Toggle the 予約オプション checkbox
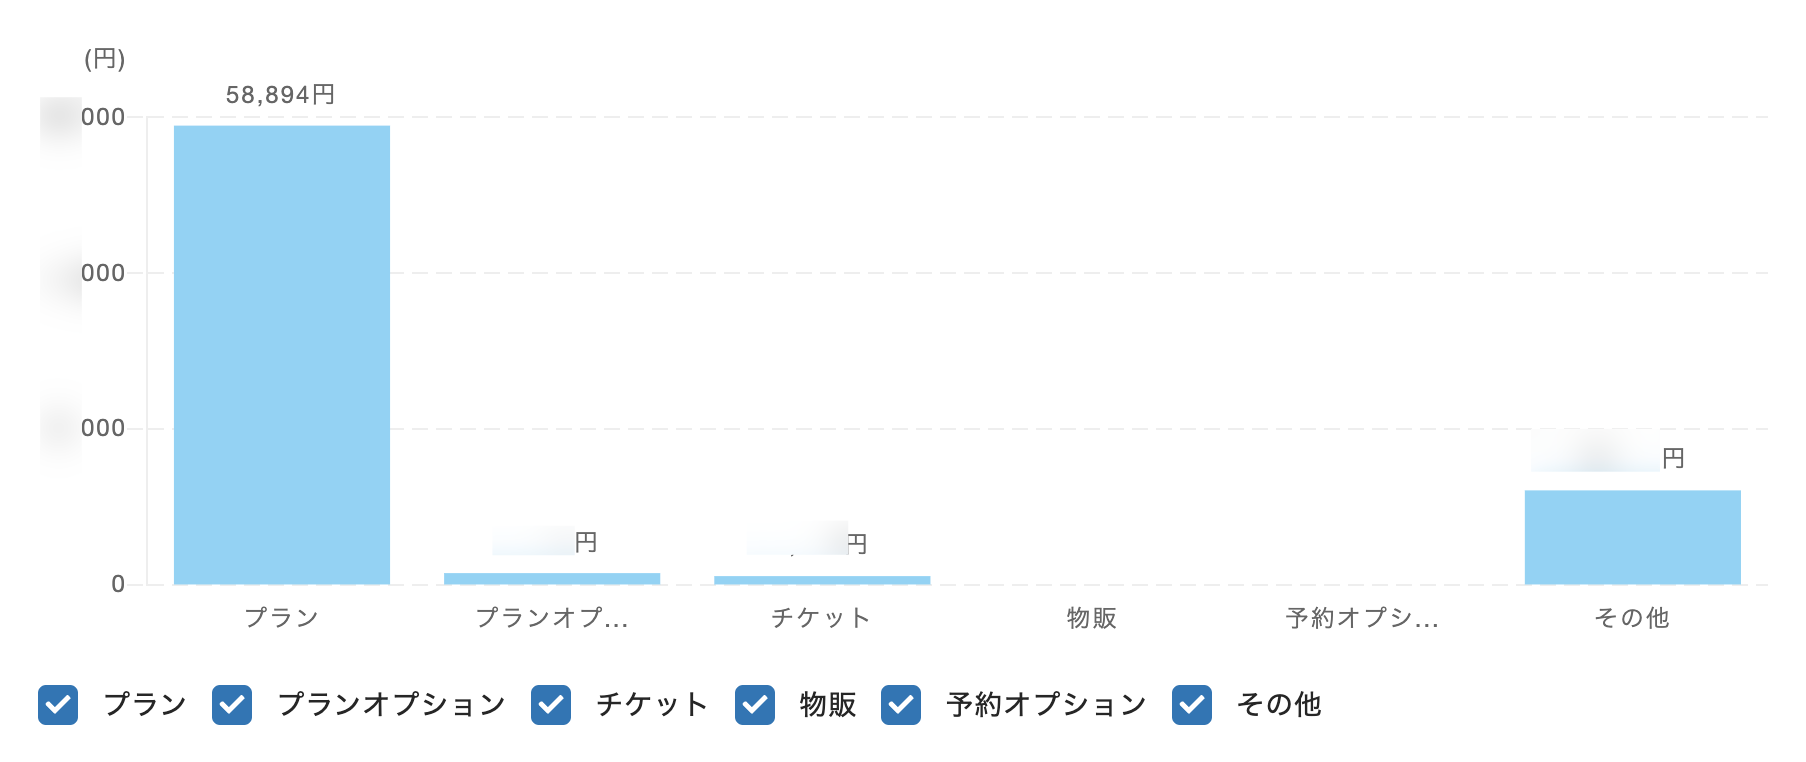The height and width of the screenshot is (762, 1806). tap(901, 705)
